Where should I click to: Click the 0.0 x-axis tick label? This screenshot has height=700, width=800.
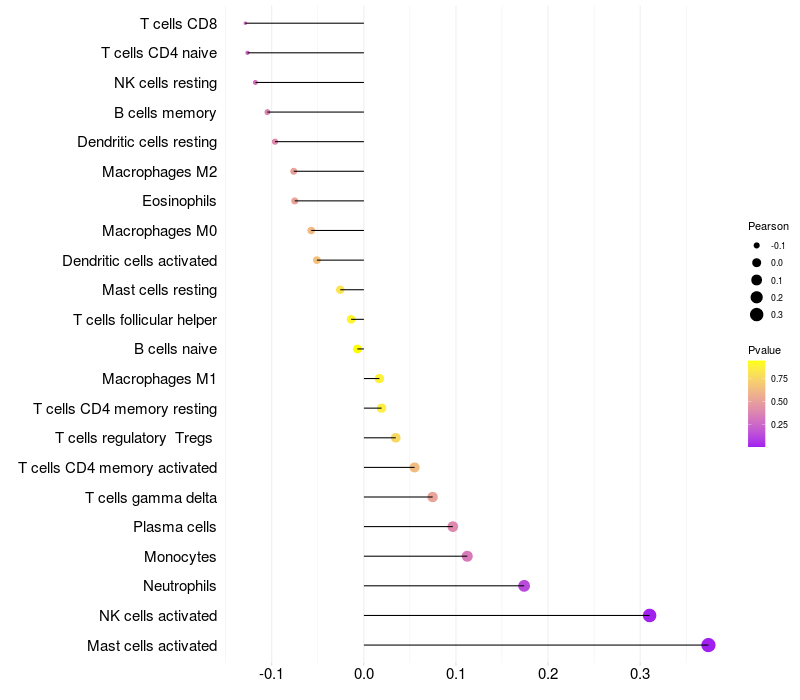click(364, 674)
